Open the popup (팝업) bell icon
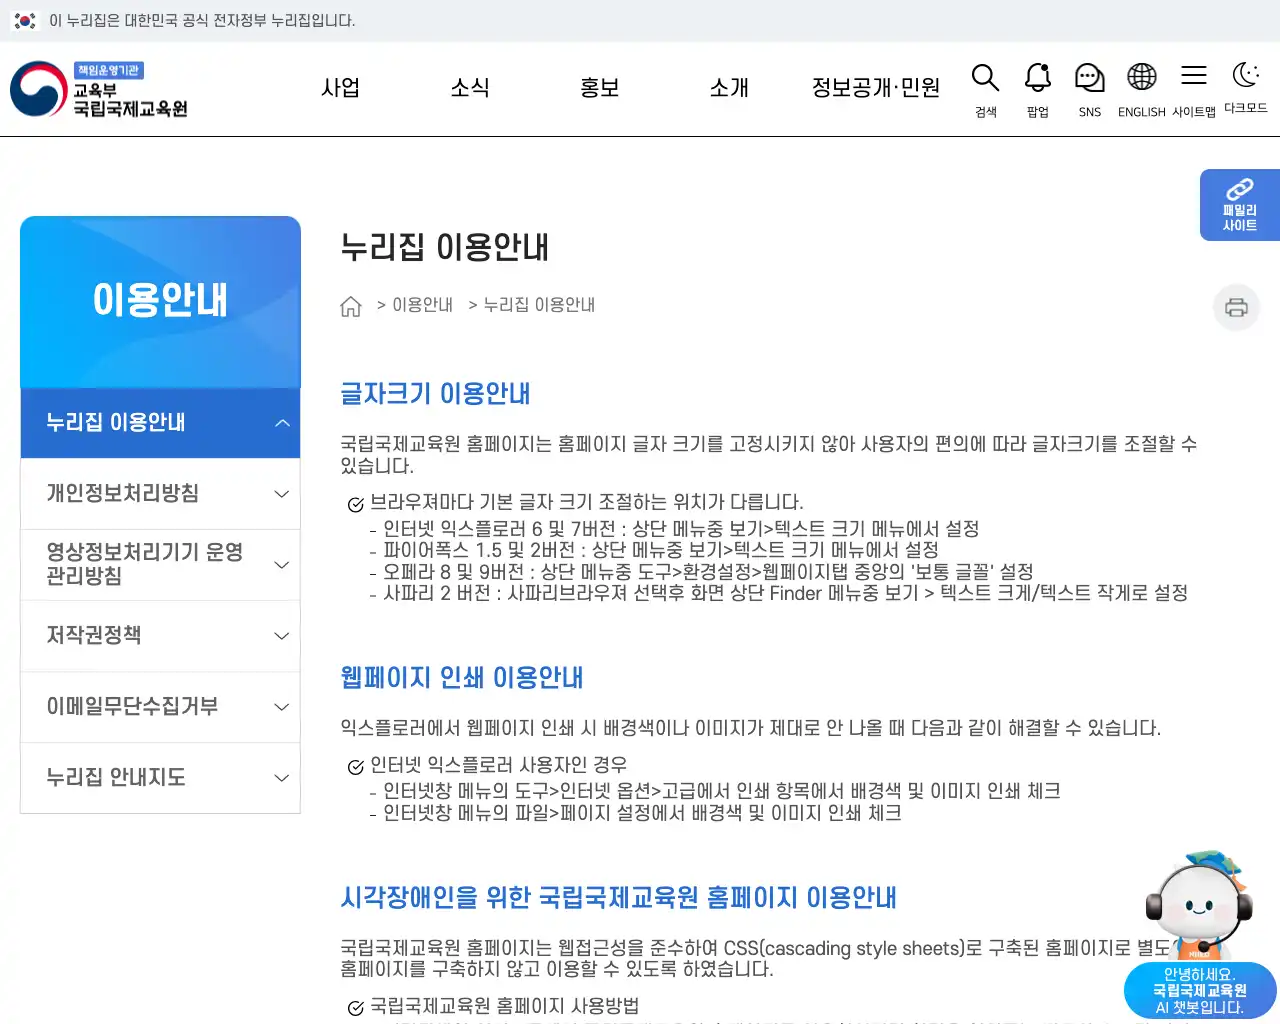The height and width of the screenshot is (1024, 1280). click(x=1038, y=79)
